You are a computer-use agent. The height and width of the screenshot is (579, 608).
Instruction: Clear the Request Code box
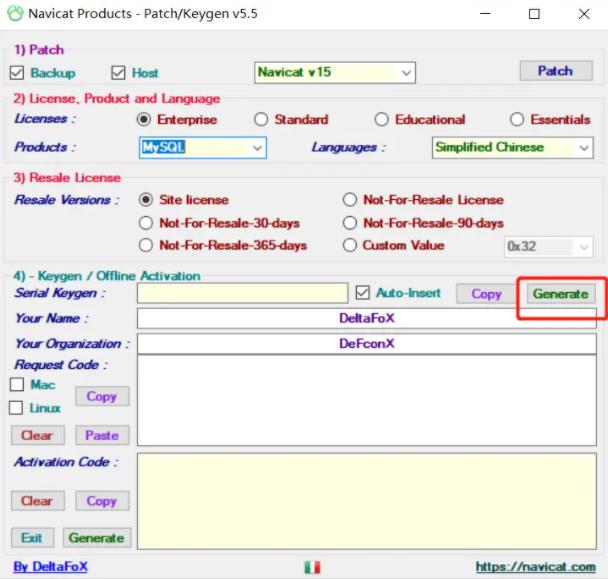click(x=38, y=436)
